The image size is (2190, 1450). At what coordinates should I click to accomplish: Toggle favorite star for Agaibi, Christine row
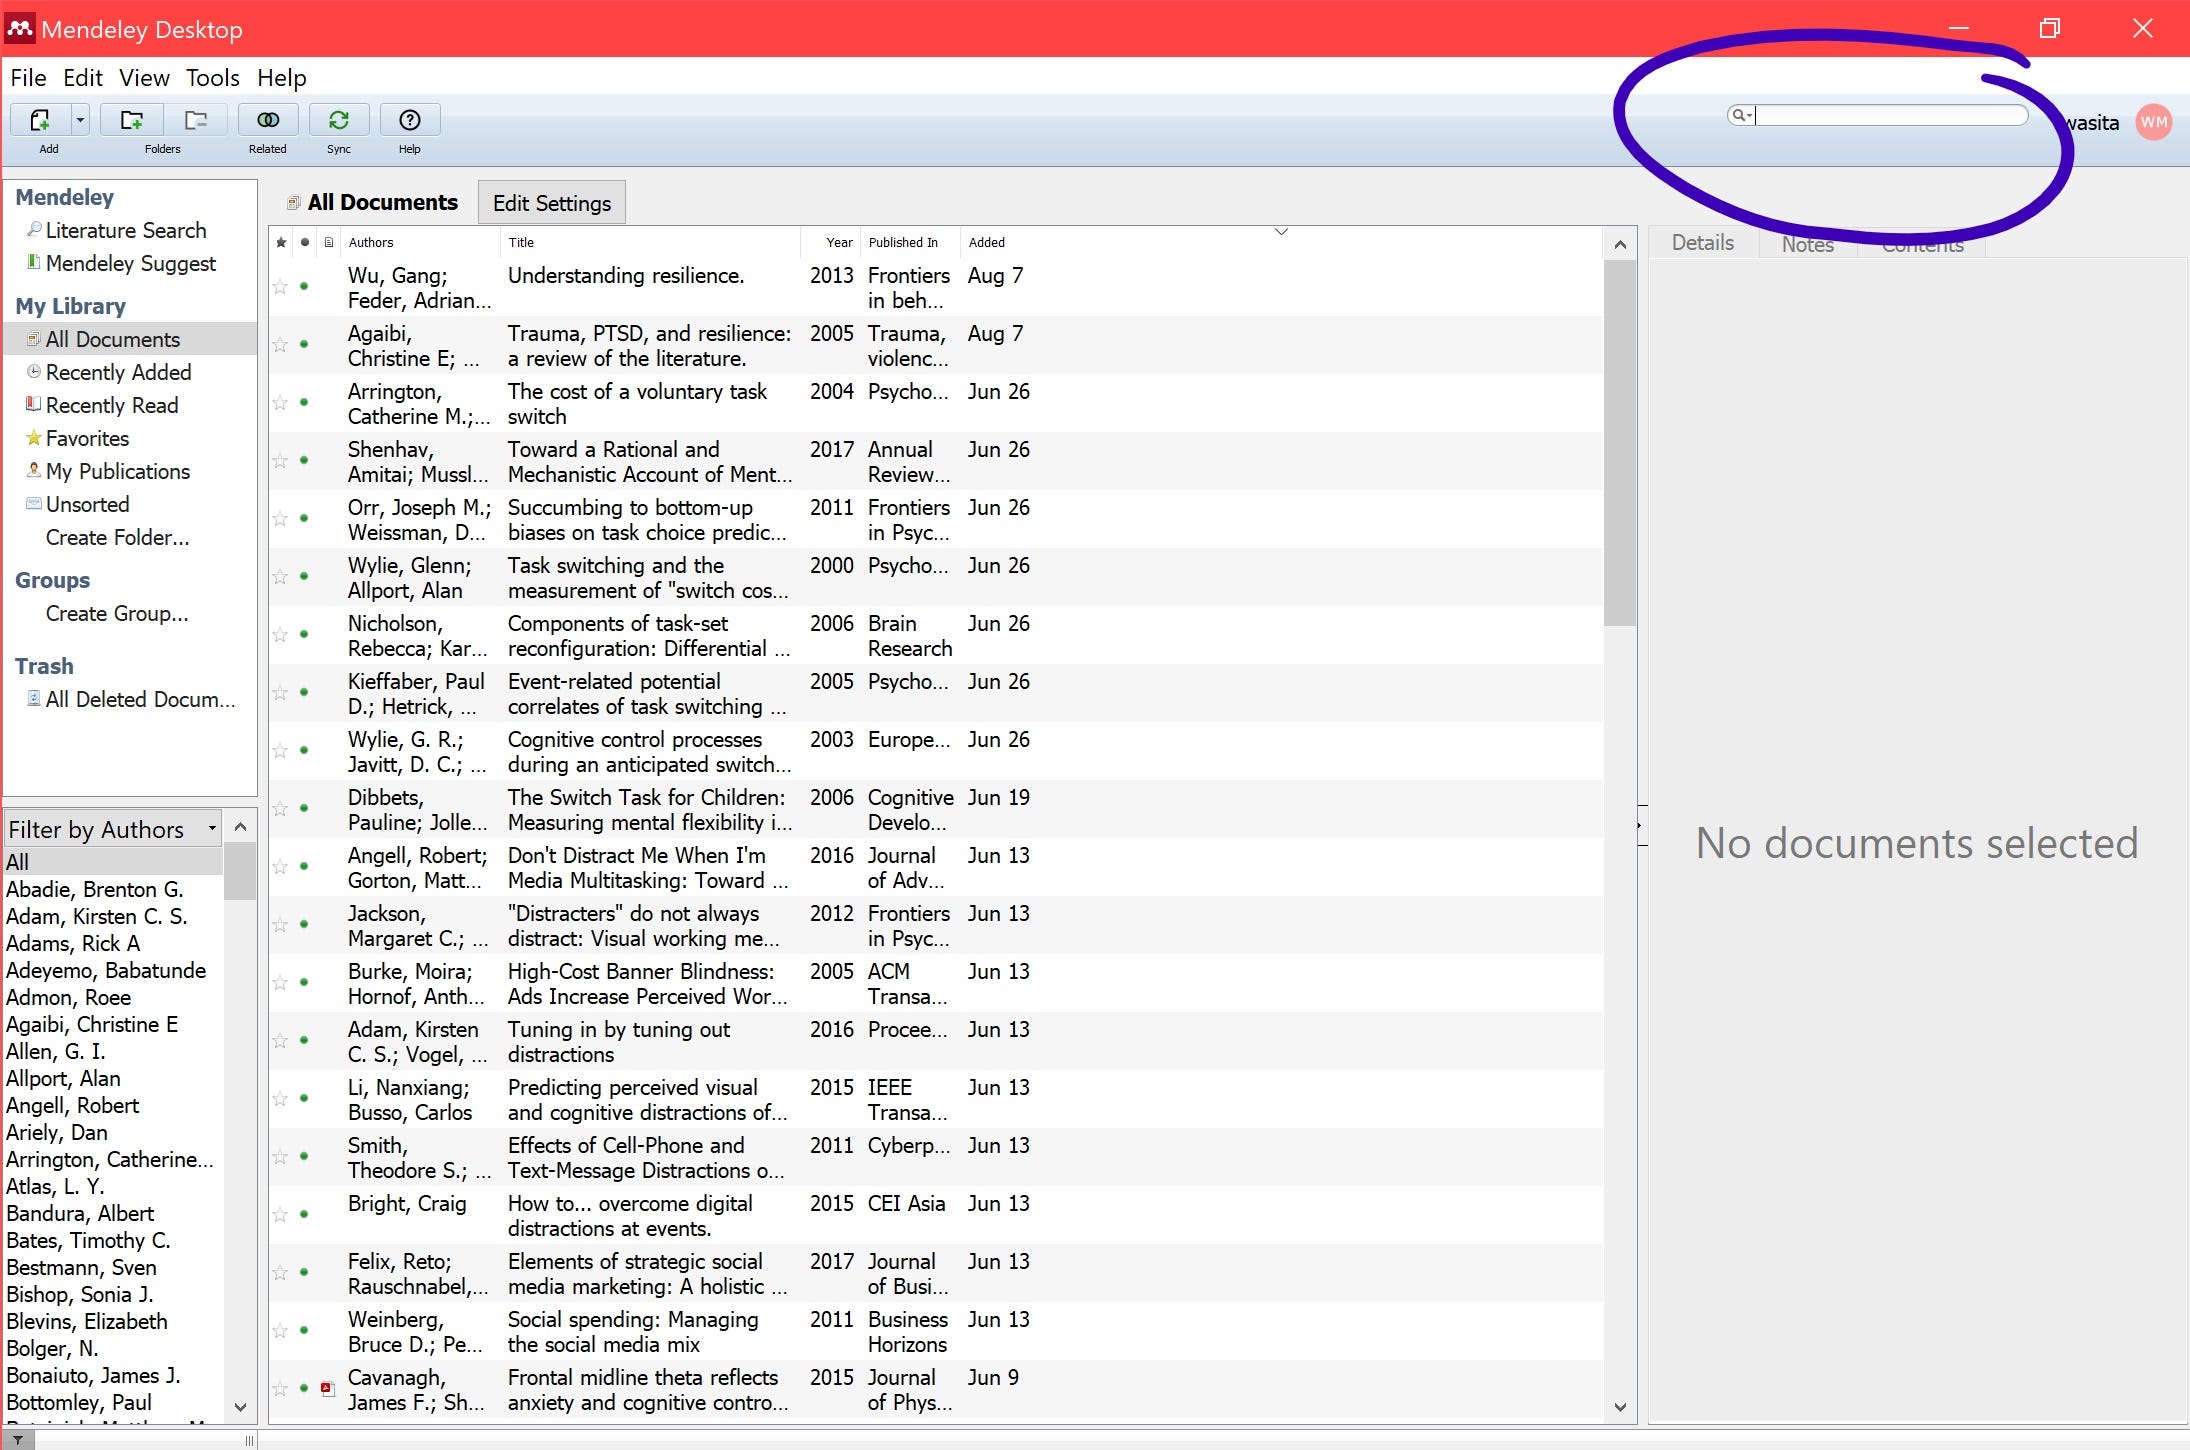tap(280, 345)
